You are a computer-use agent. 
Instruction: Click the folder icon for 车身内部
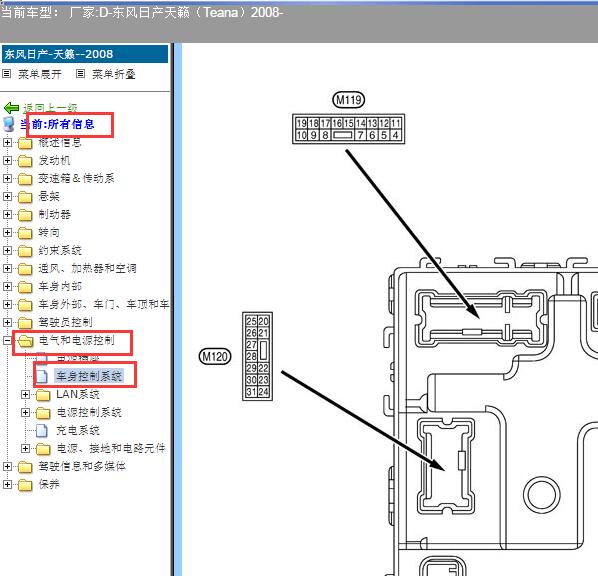coord(25,287)
